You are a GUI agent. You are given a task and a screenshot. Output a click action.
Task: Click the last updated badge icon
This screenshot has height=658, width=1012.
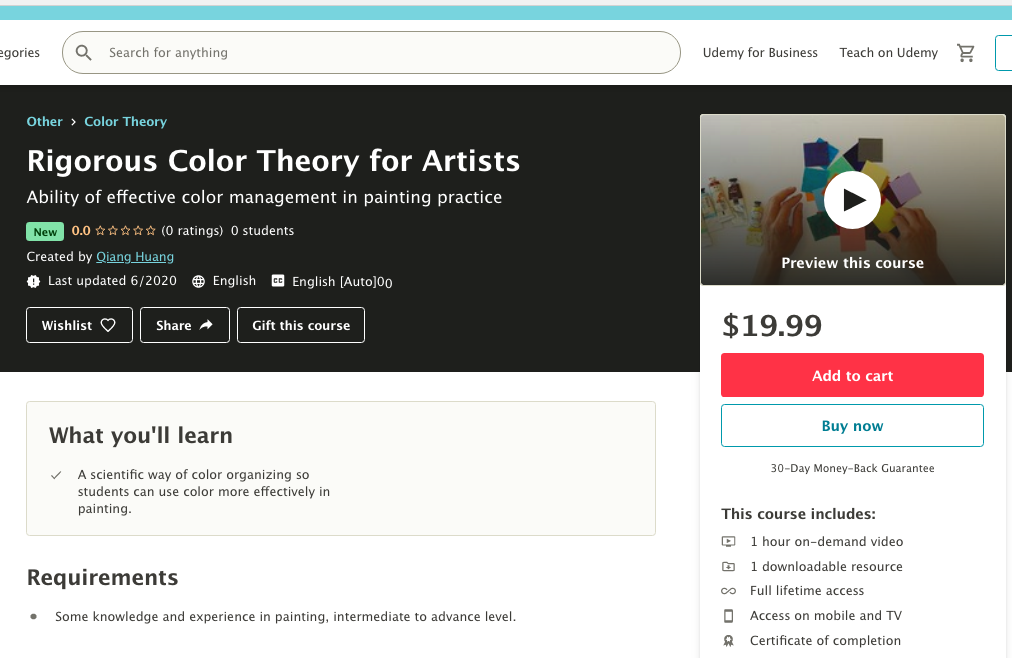click(34, 282)
